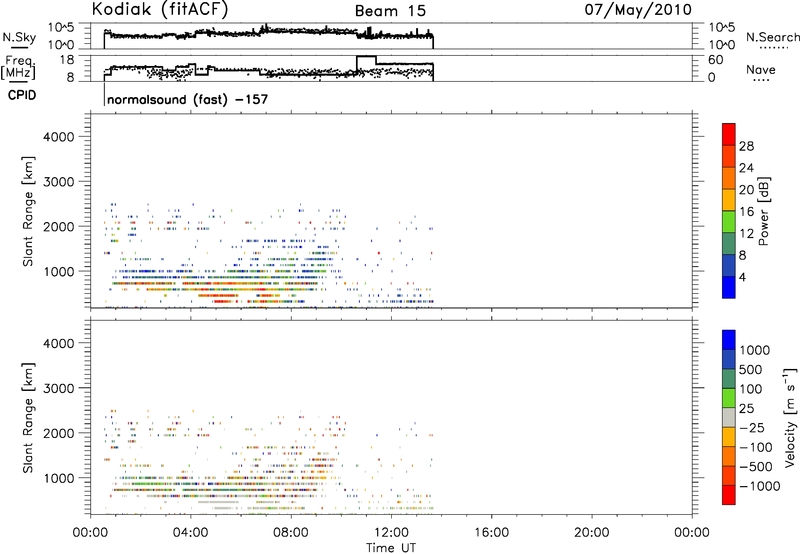
Task: Select the CPID row label
Action: point(22,95)
